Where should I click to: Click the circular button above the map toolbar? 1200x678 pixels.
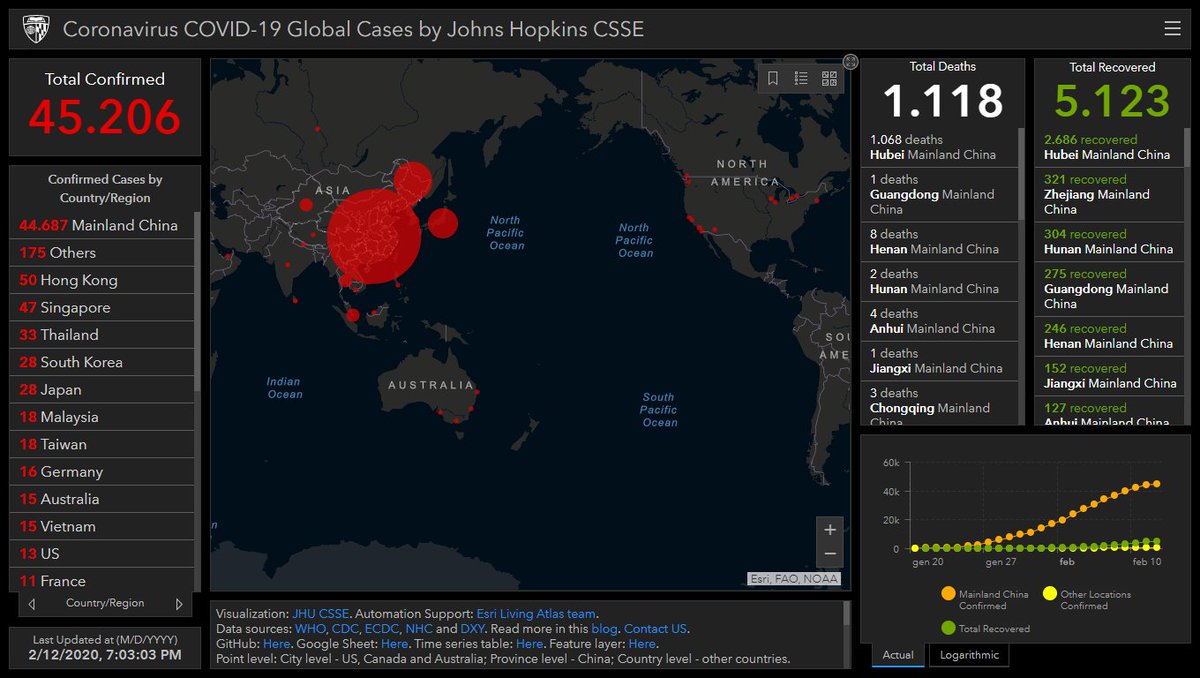point(849,60)
